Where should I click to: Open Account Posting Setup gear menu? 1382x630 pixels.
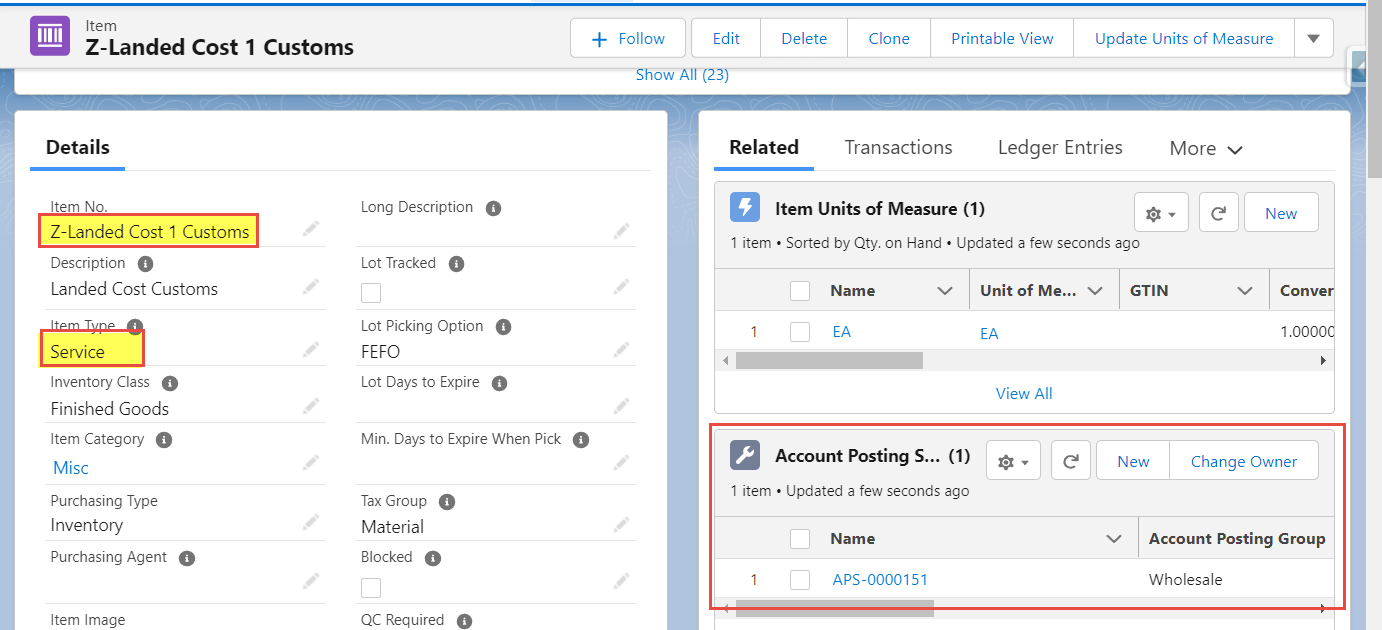point(1013,461)
